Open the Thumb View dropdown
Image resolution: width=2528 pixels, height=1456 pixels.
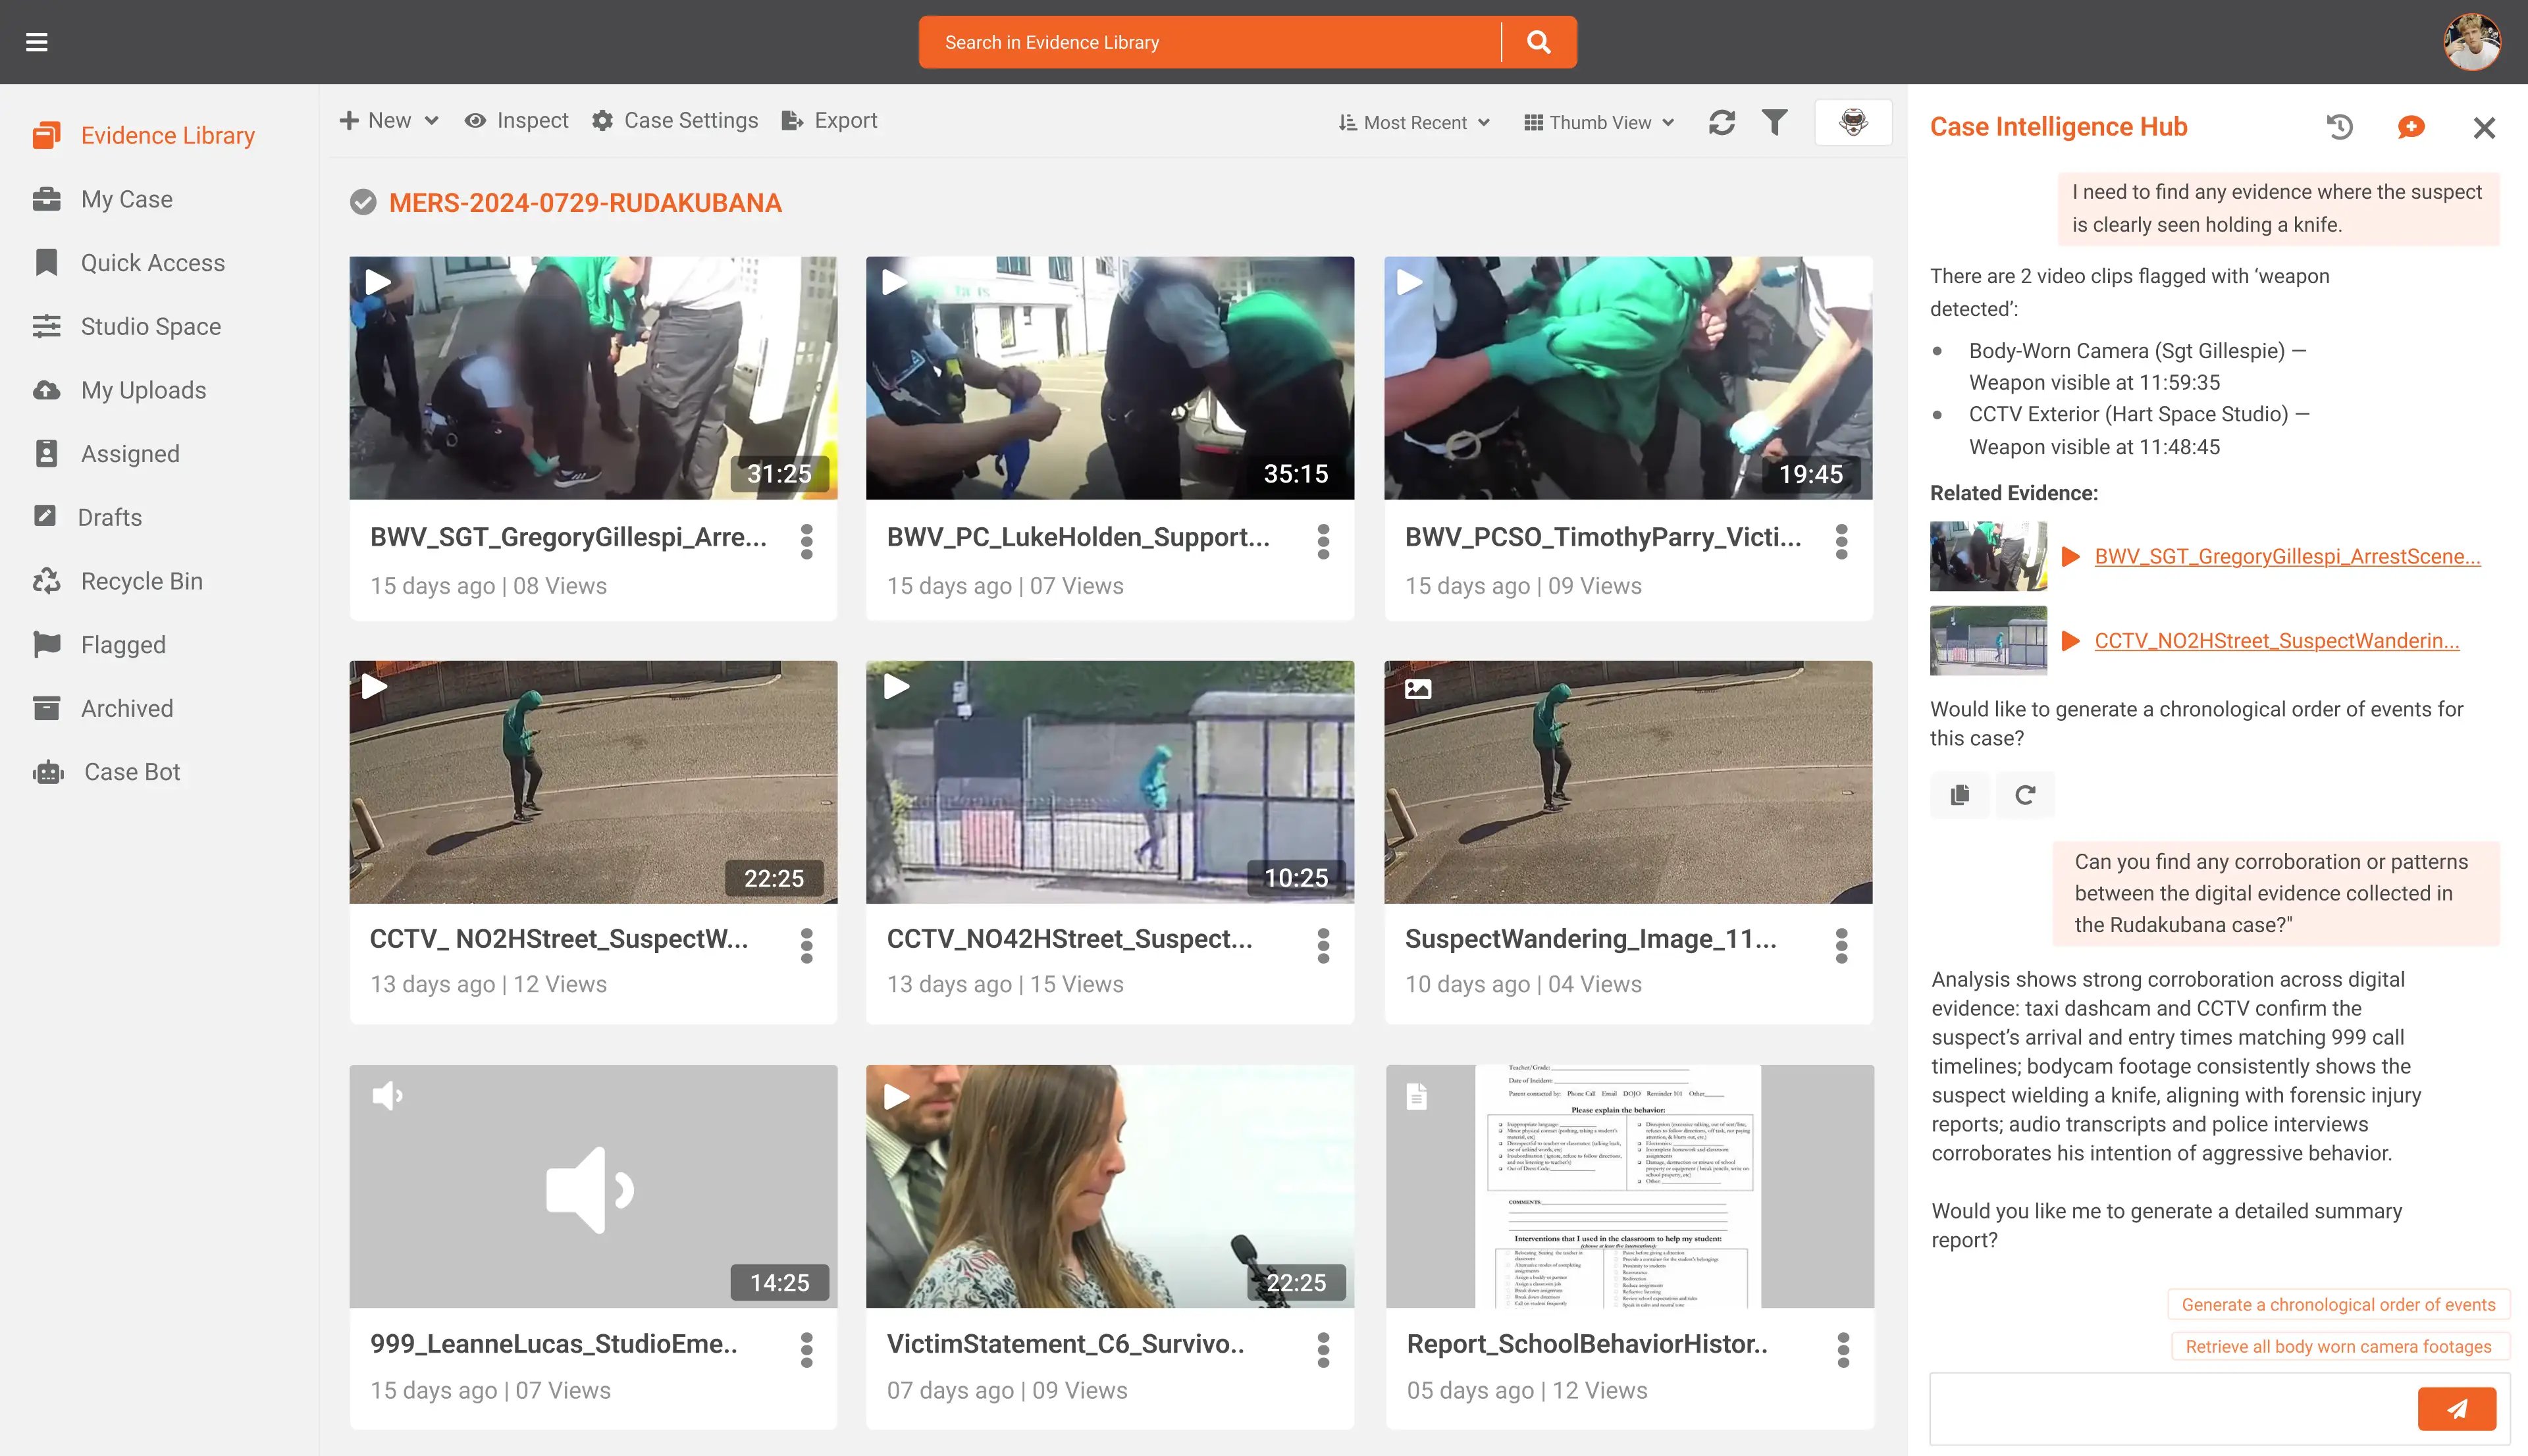coord(1598,123)
